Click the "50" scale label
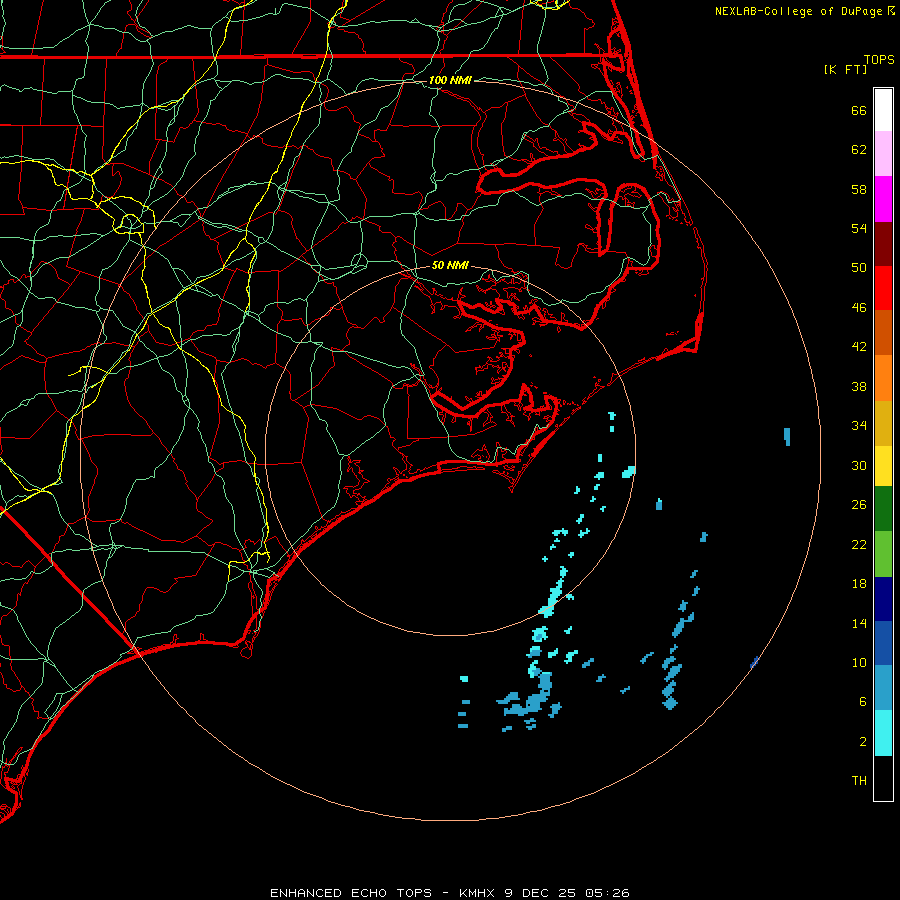Screen dimensions: 900x900 pyautogui.click(x=859, y=267)
